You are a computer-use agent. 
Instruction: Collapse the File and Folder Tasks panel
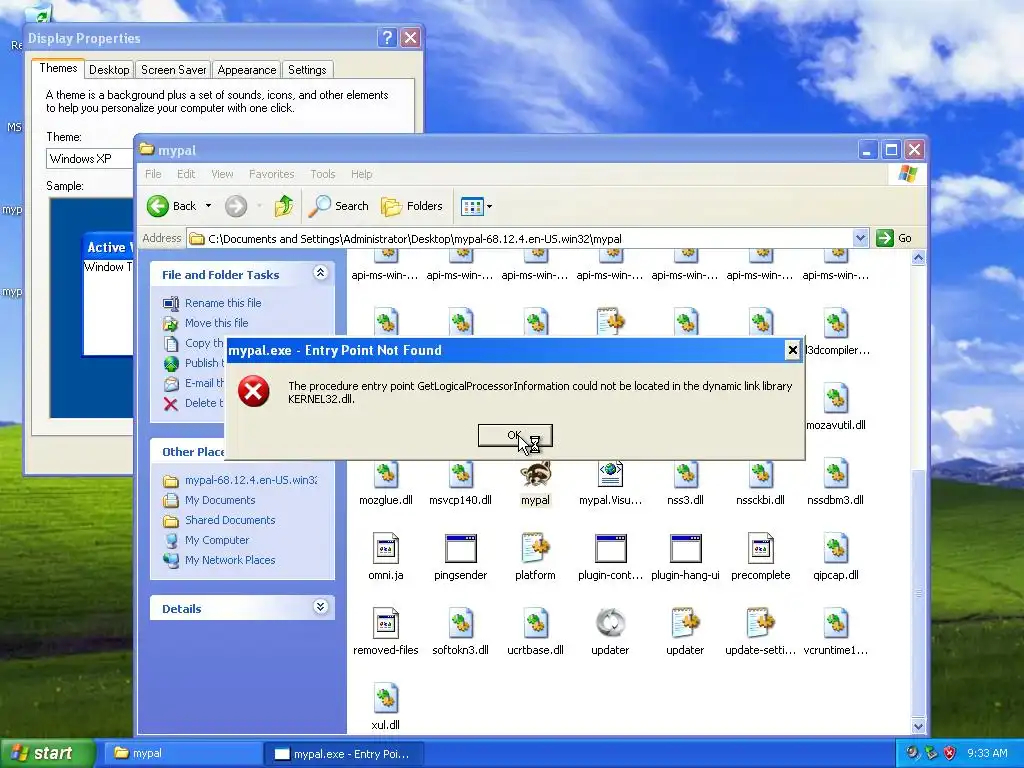[x=320, y=273]
